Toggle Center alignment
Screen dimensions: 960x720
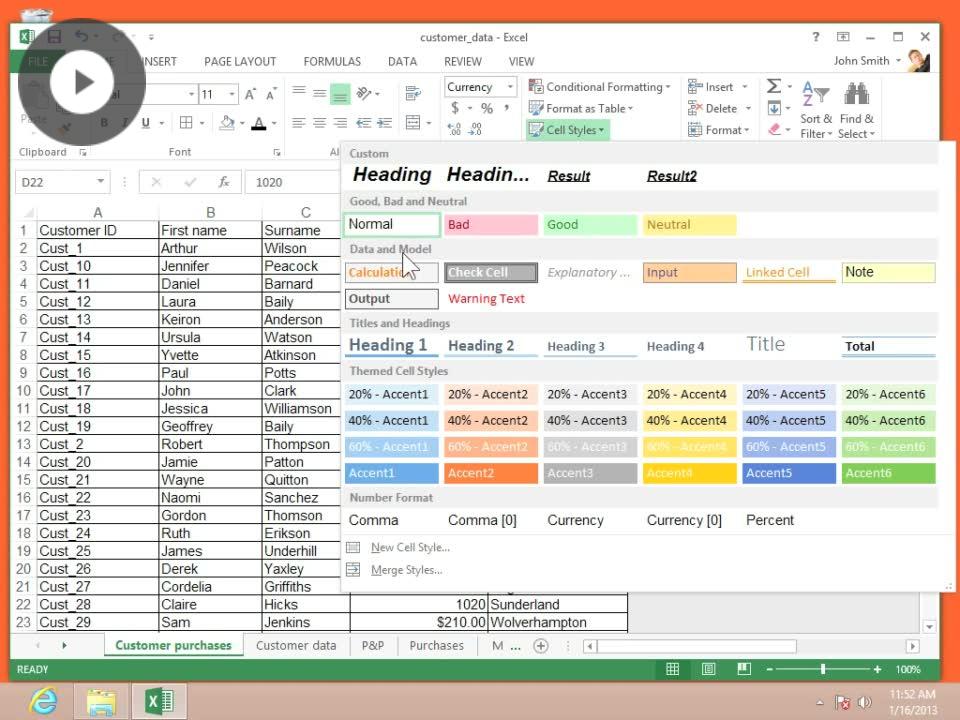tap(320, 121)
